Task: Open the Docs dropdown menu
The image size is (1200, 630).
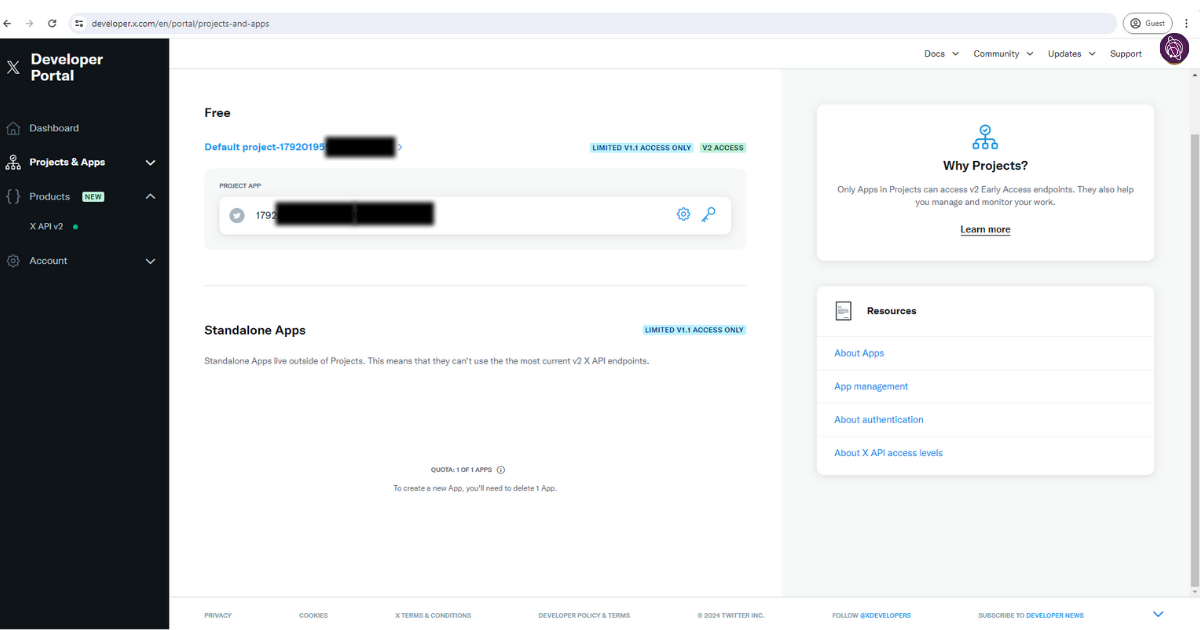Action: coord(941,54)
